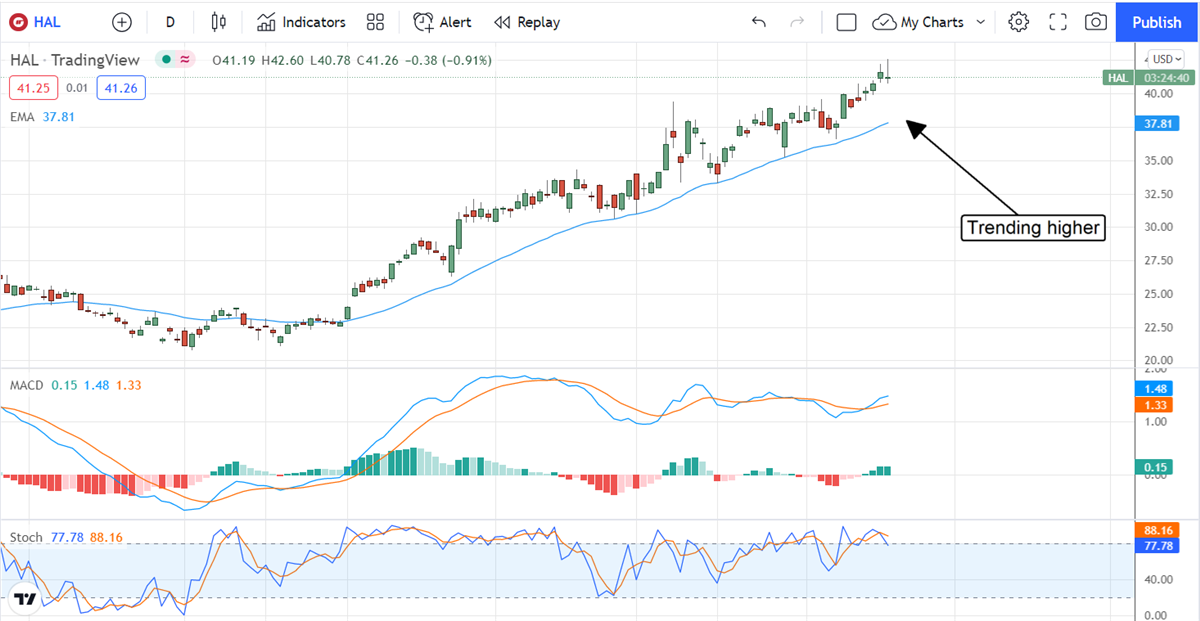Viewport: 1200px width, 621px height.
Task: Open the indicator templates grid icon
Action: (x=375, y=22)
